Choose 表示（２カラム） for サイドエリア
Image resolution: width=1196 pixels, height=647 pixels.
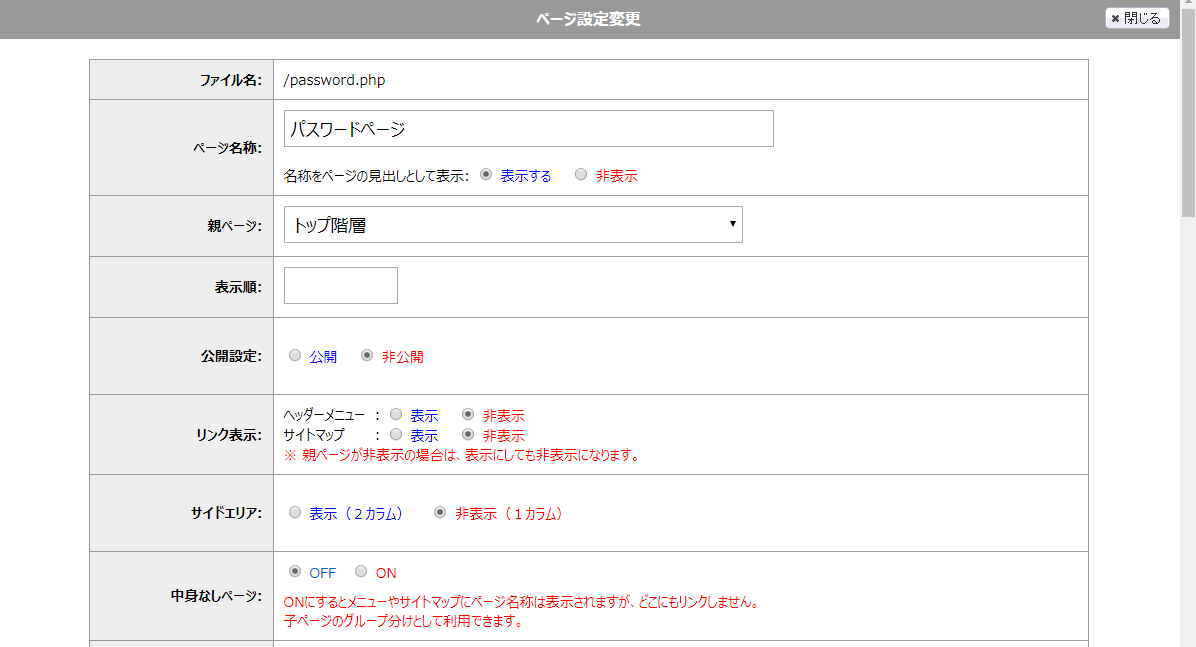click(x=295, y=513)
